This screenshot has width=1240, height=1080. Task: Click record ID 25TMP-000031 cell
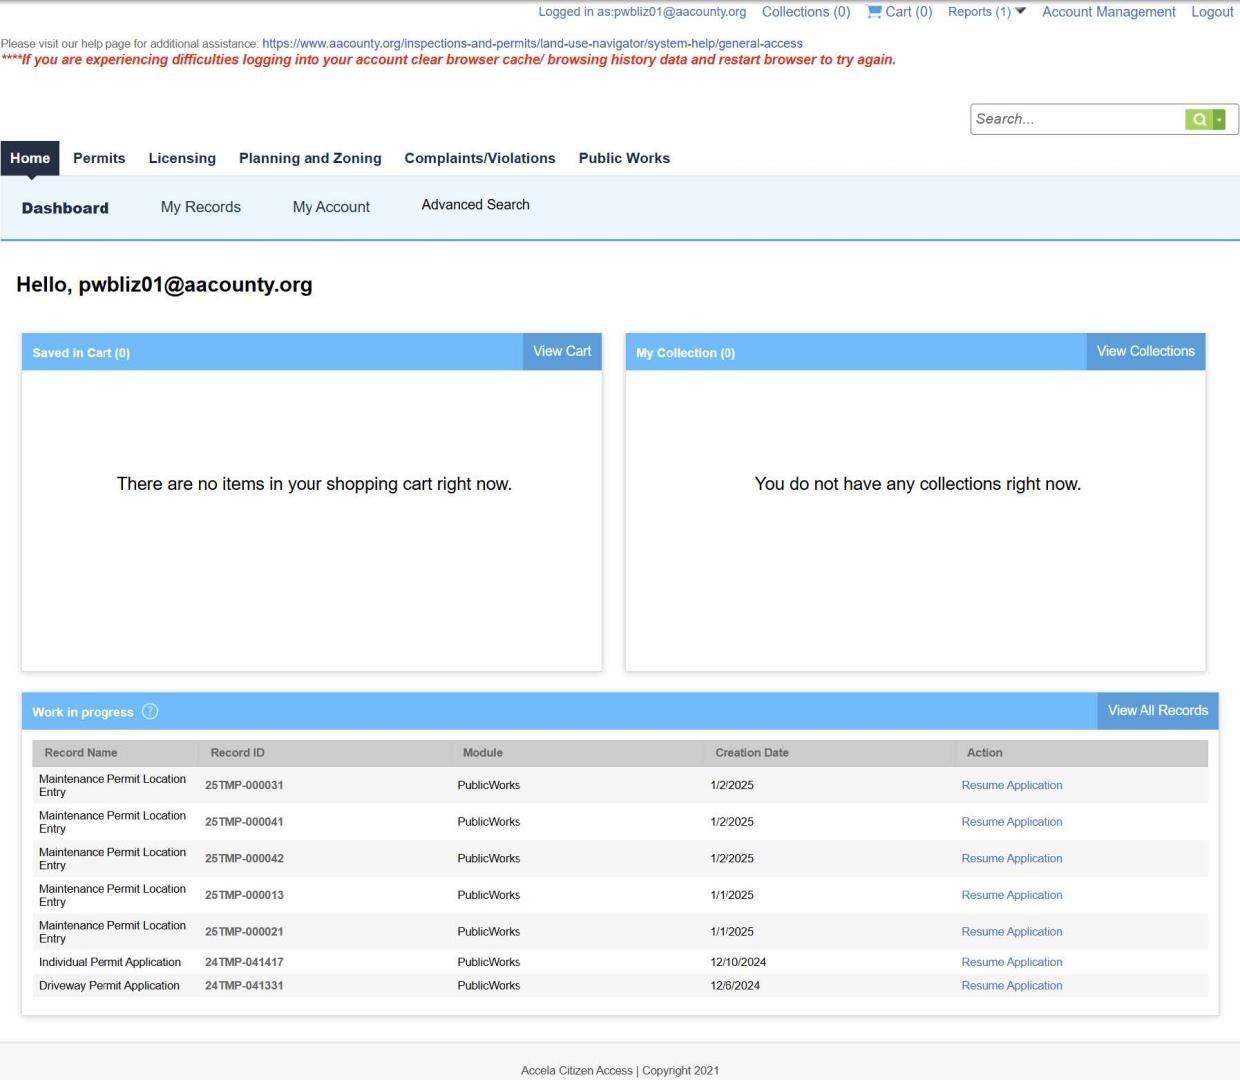tap(244, 785)
